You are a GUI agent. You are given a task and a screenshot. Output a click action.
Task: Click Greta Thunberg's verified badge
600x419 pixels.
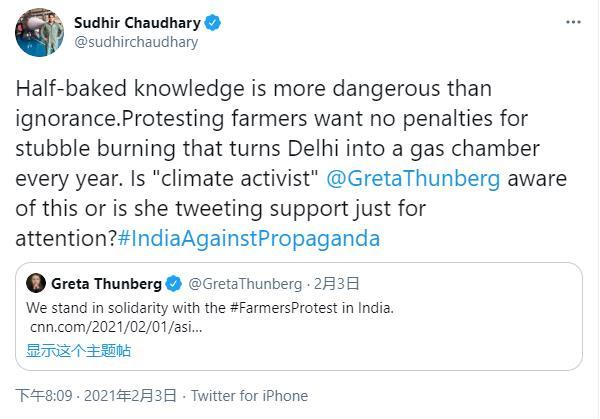point(173,284)
